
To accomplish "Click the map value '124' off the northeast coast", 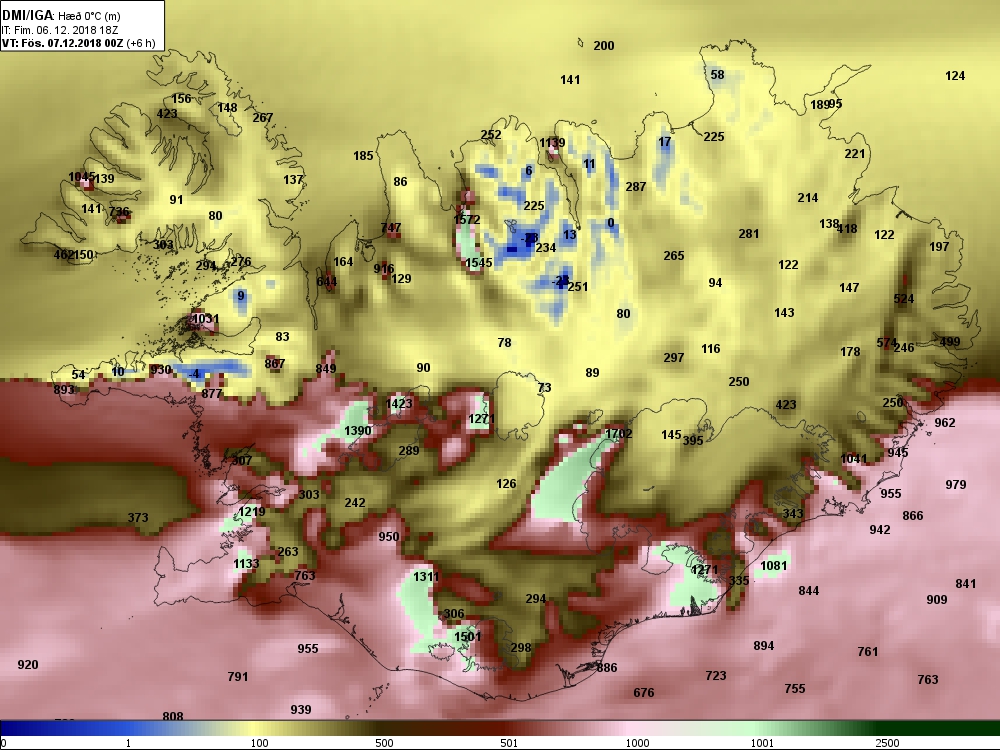I will (955, 76).
